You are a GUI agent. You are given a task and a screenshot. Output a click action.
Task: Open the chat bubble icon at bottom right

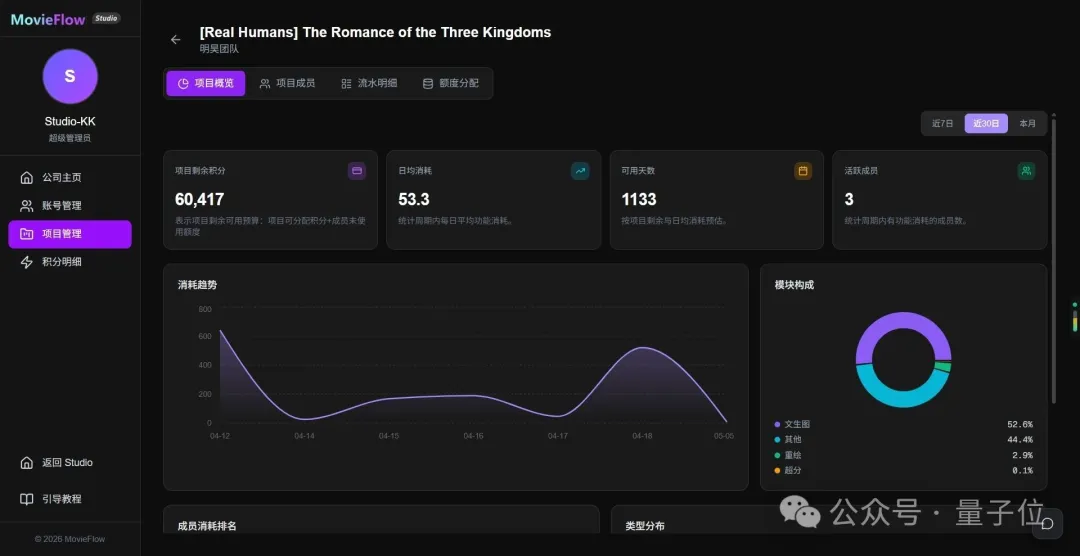[x=1048, y=524]
